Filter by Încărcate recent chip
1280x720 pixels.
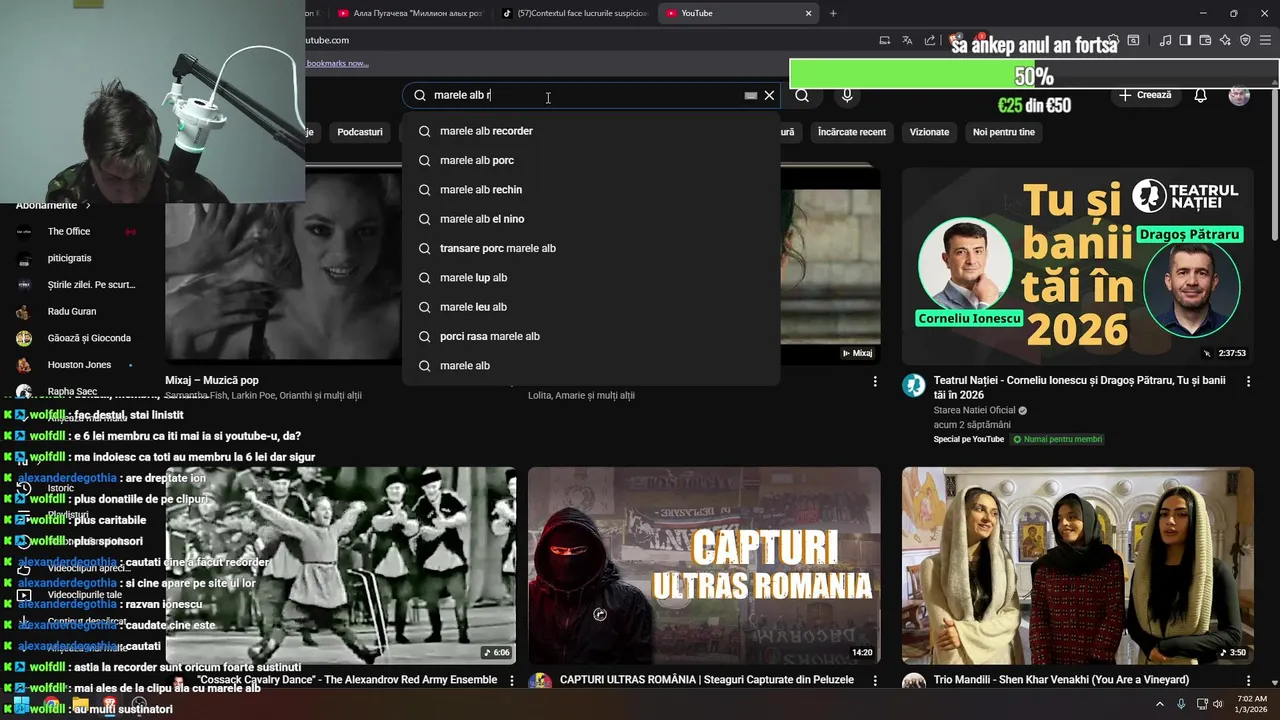point(852,132)
